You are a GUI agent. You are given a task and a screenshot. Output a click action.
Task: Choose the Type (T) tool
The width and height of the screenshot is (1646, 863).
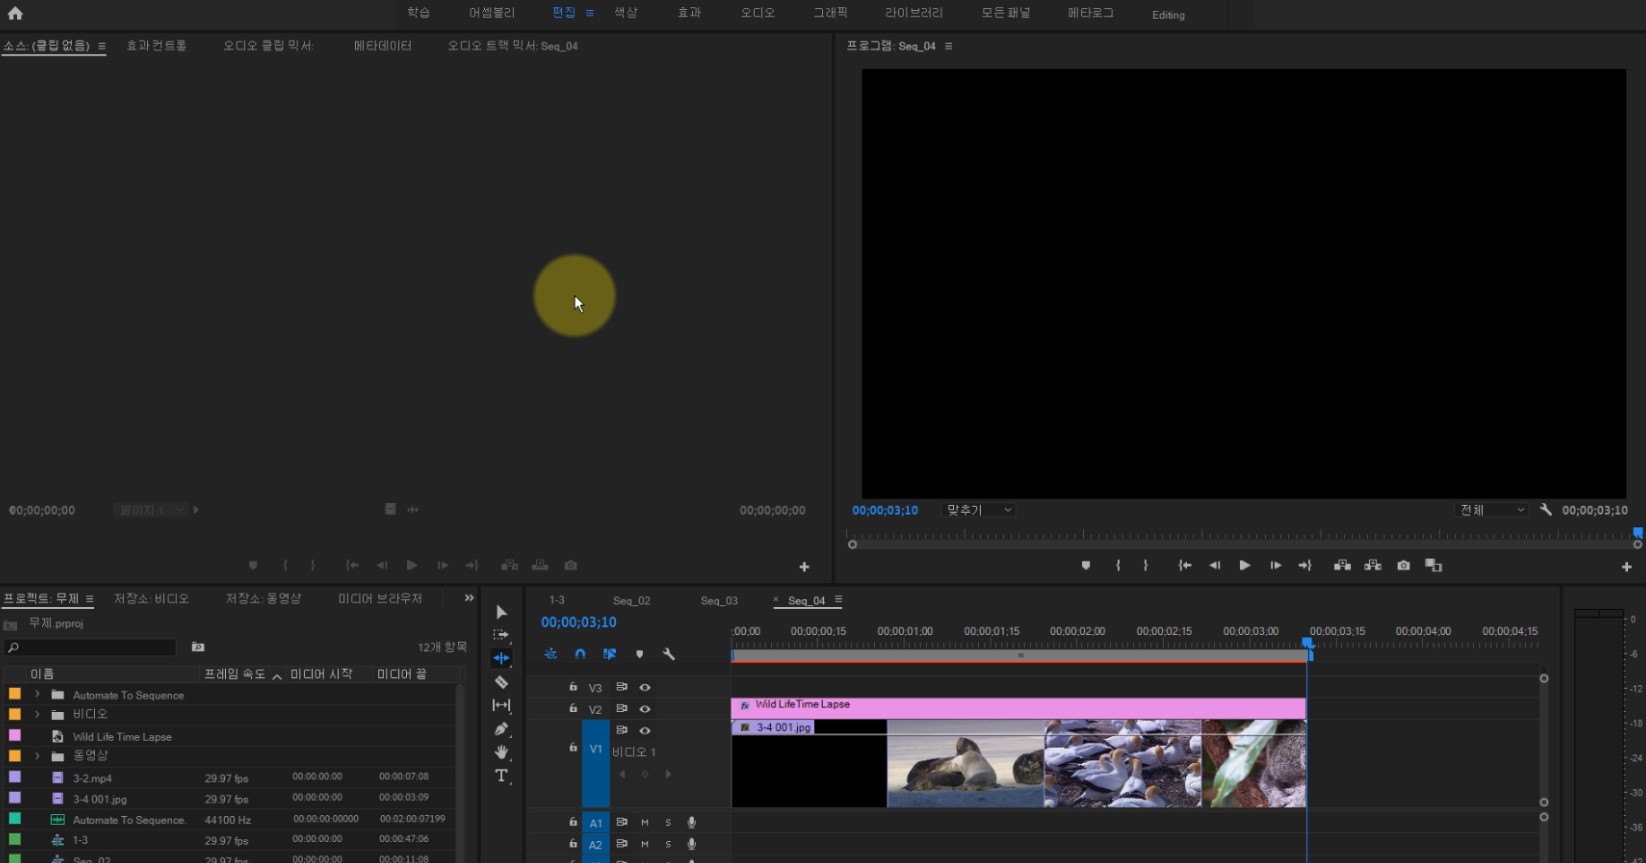501,776
